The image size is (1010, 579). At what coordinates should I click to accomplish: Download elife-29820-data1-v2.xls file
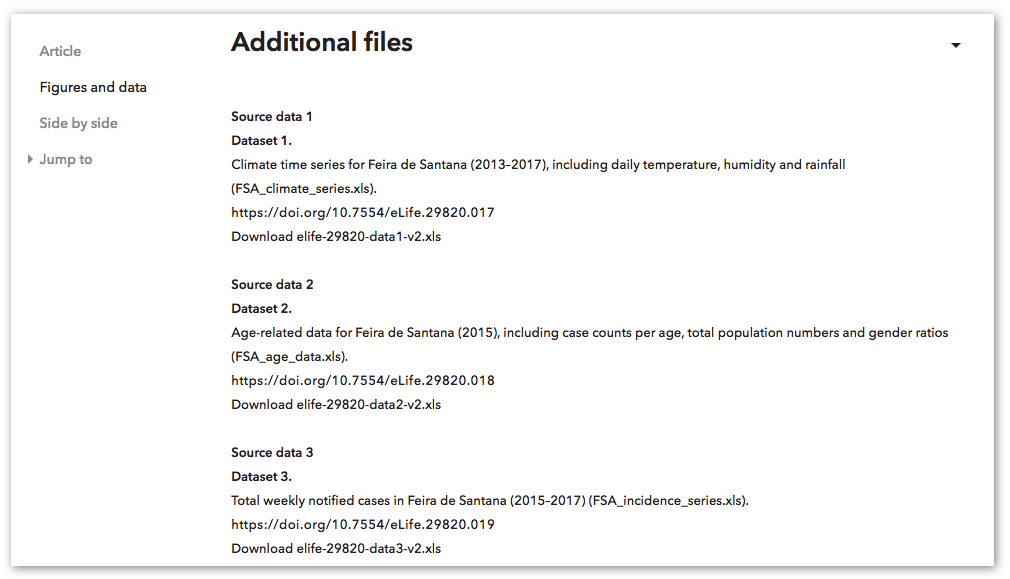pos(336,236)
